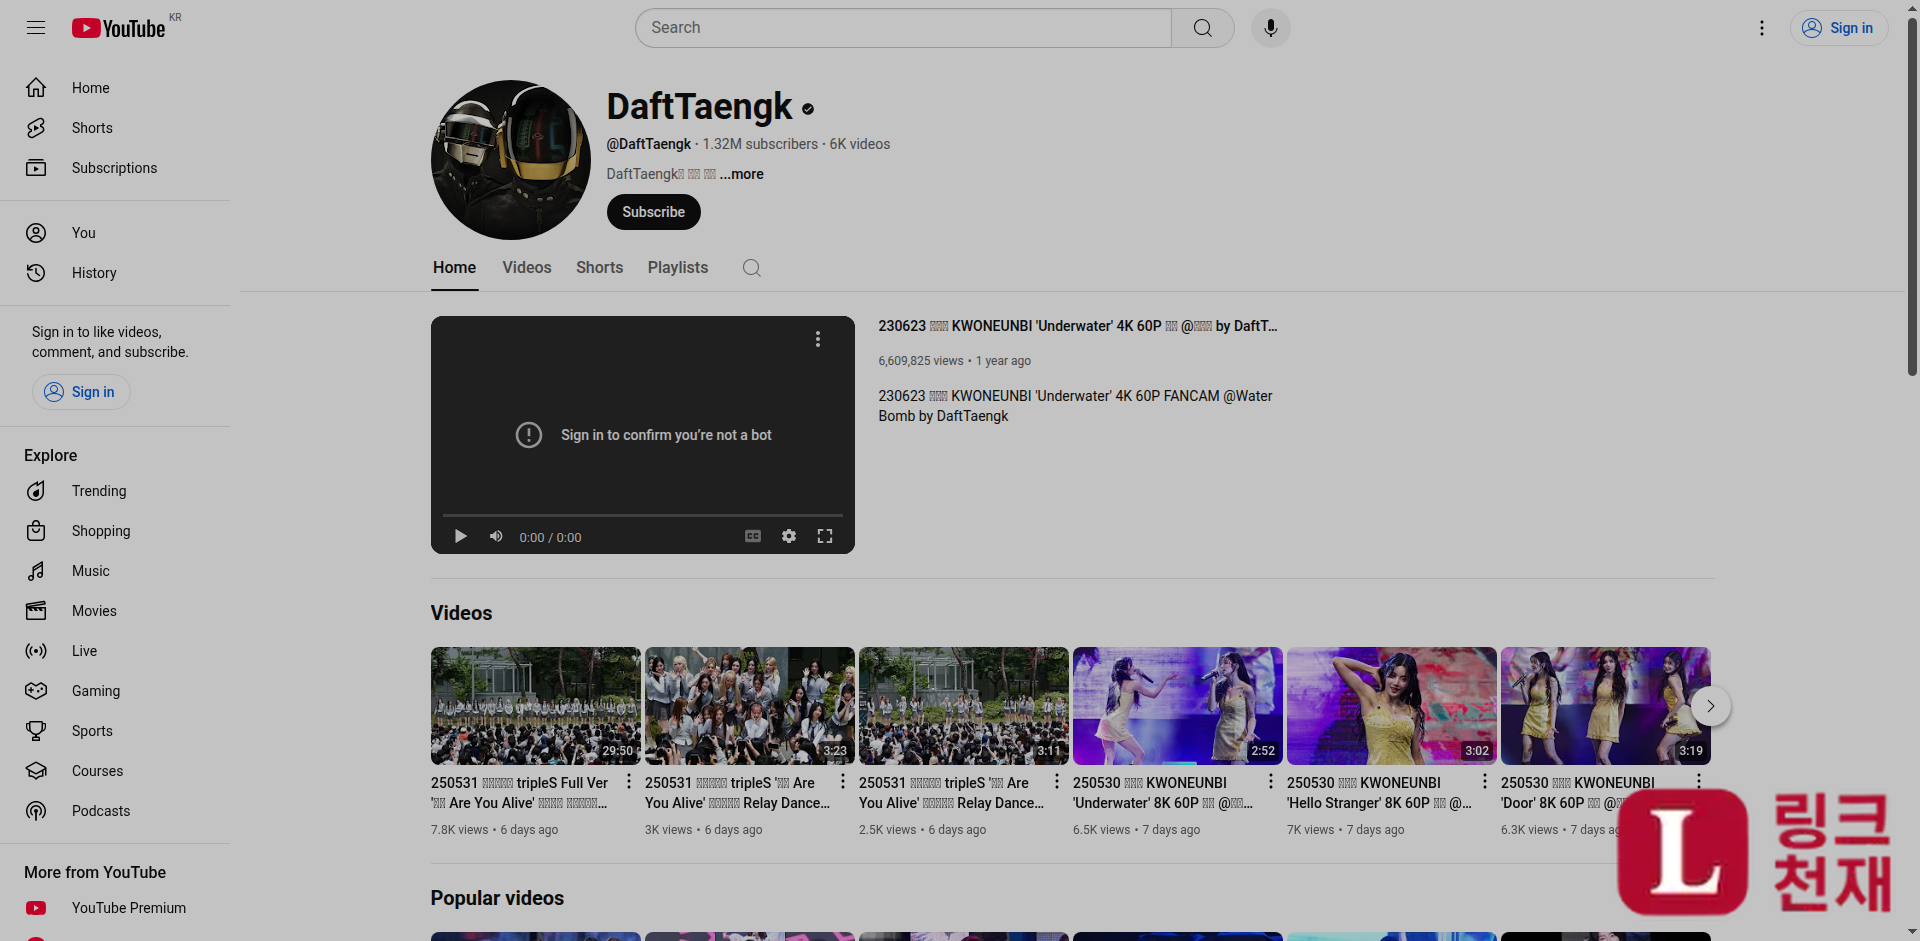Open watch History
This screenshot has width=1920, height=941.
tap(115, 273)
